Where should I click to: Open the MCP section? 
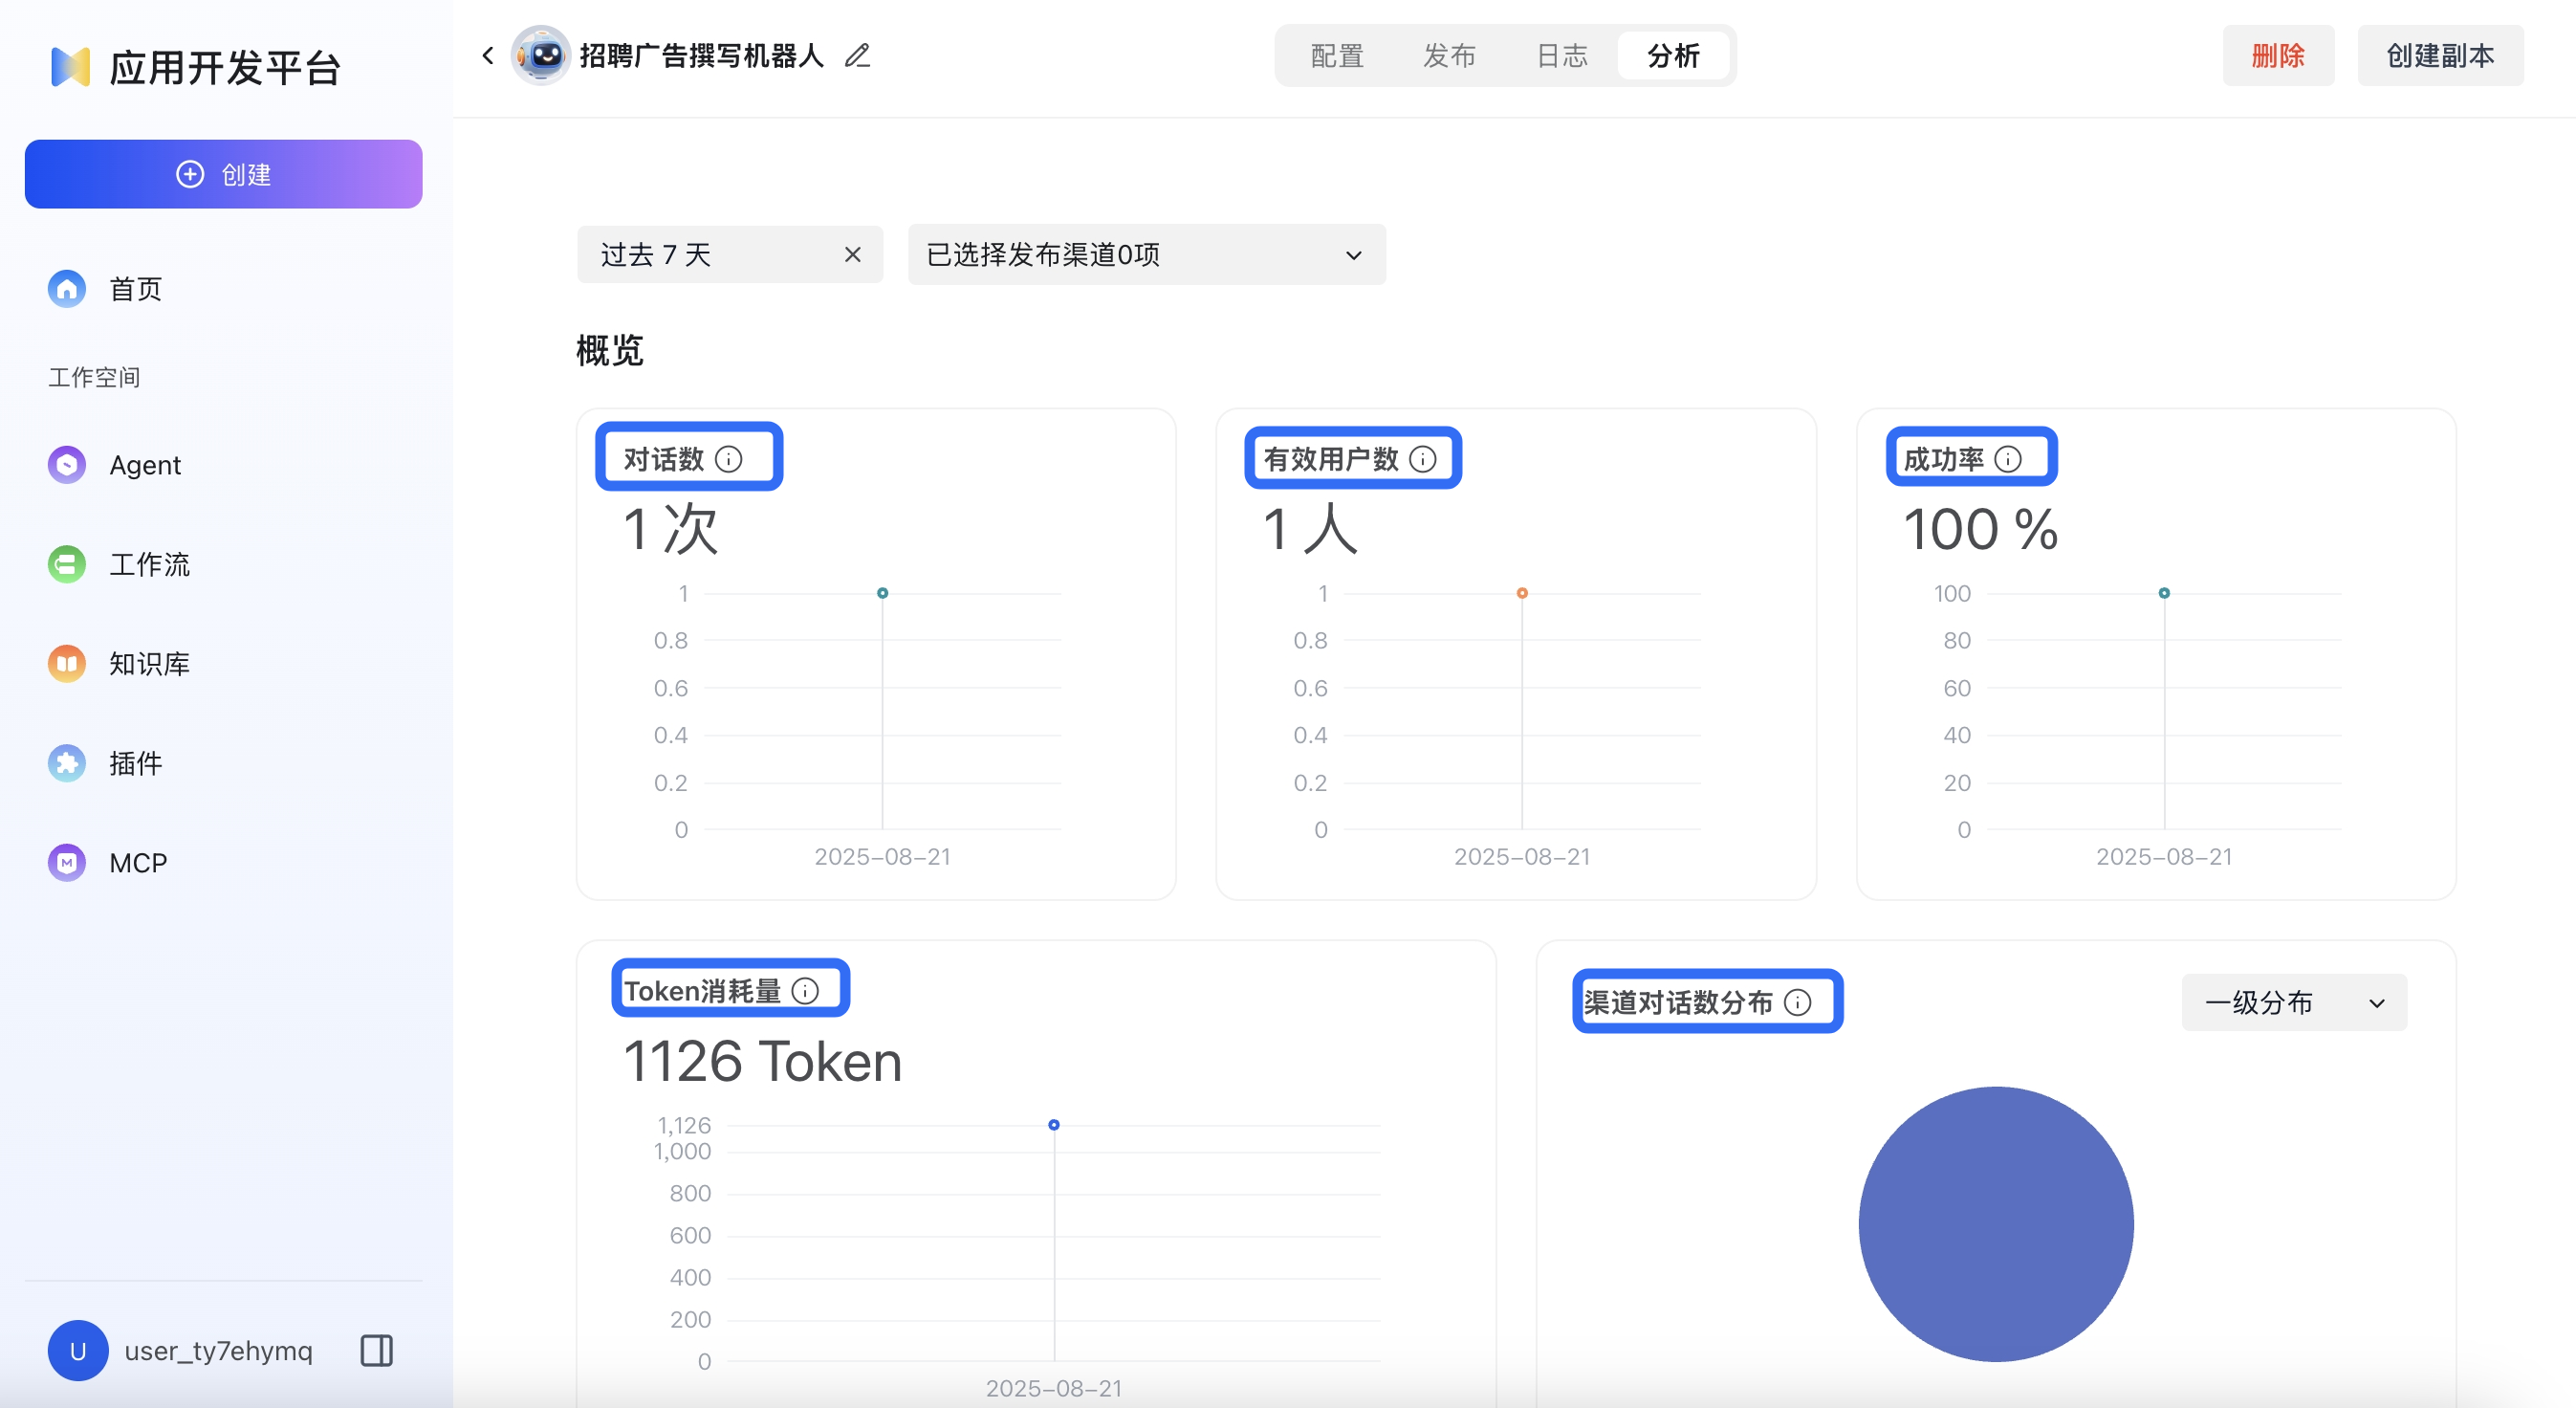(136, 862)
